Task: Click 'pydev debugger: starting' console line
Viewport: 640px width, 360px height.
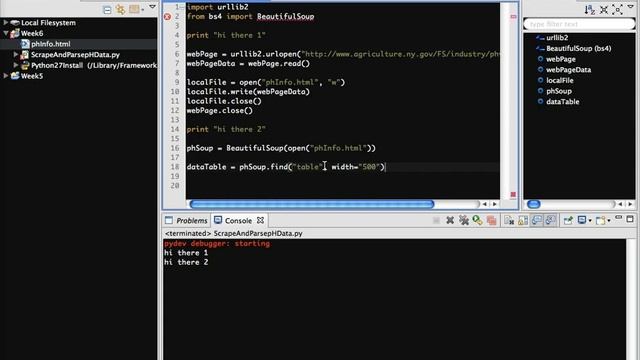Action: pyautogui.click(x=217, y=244)
